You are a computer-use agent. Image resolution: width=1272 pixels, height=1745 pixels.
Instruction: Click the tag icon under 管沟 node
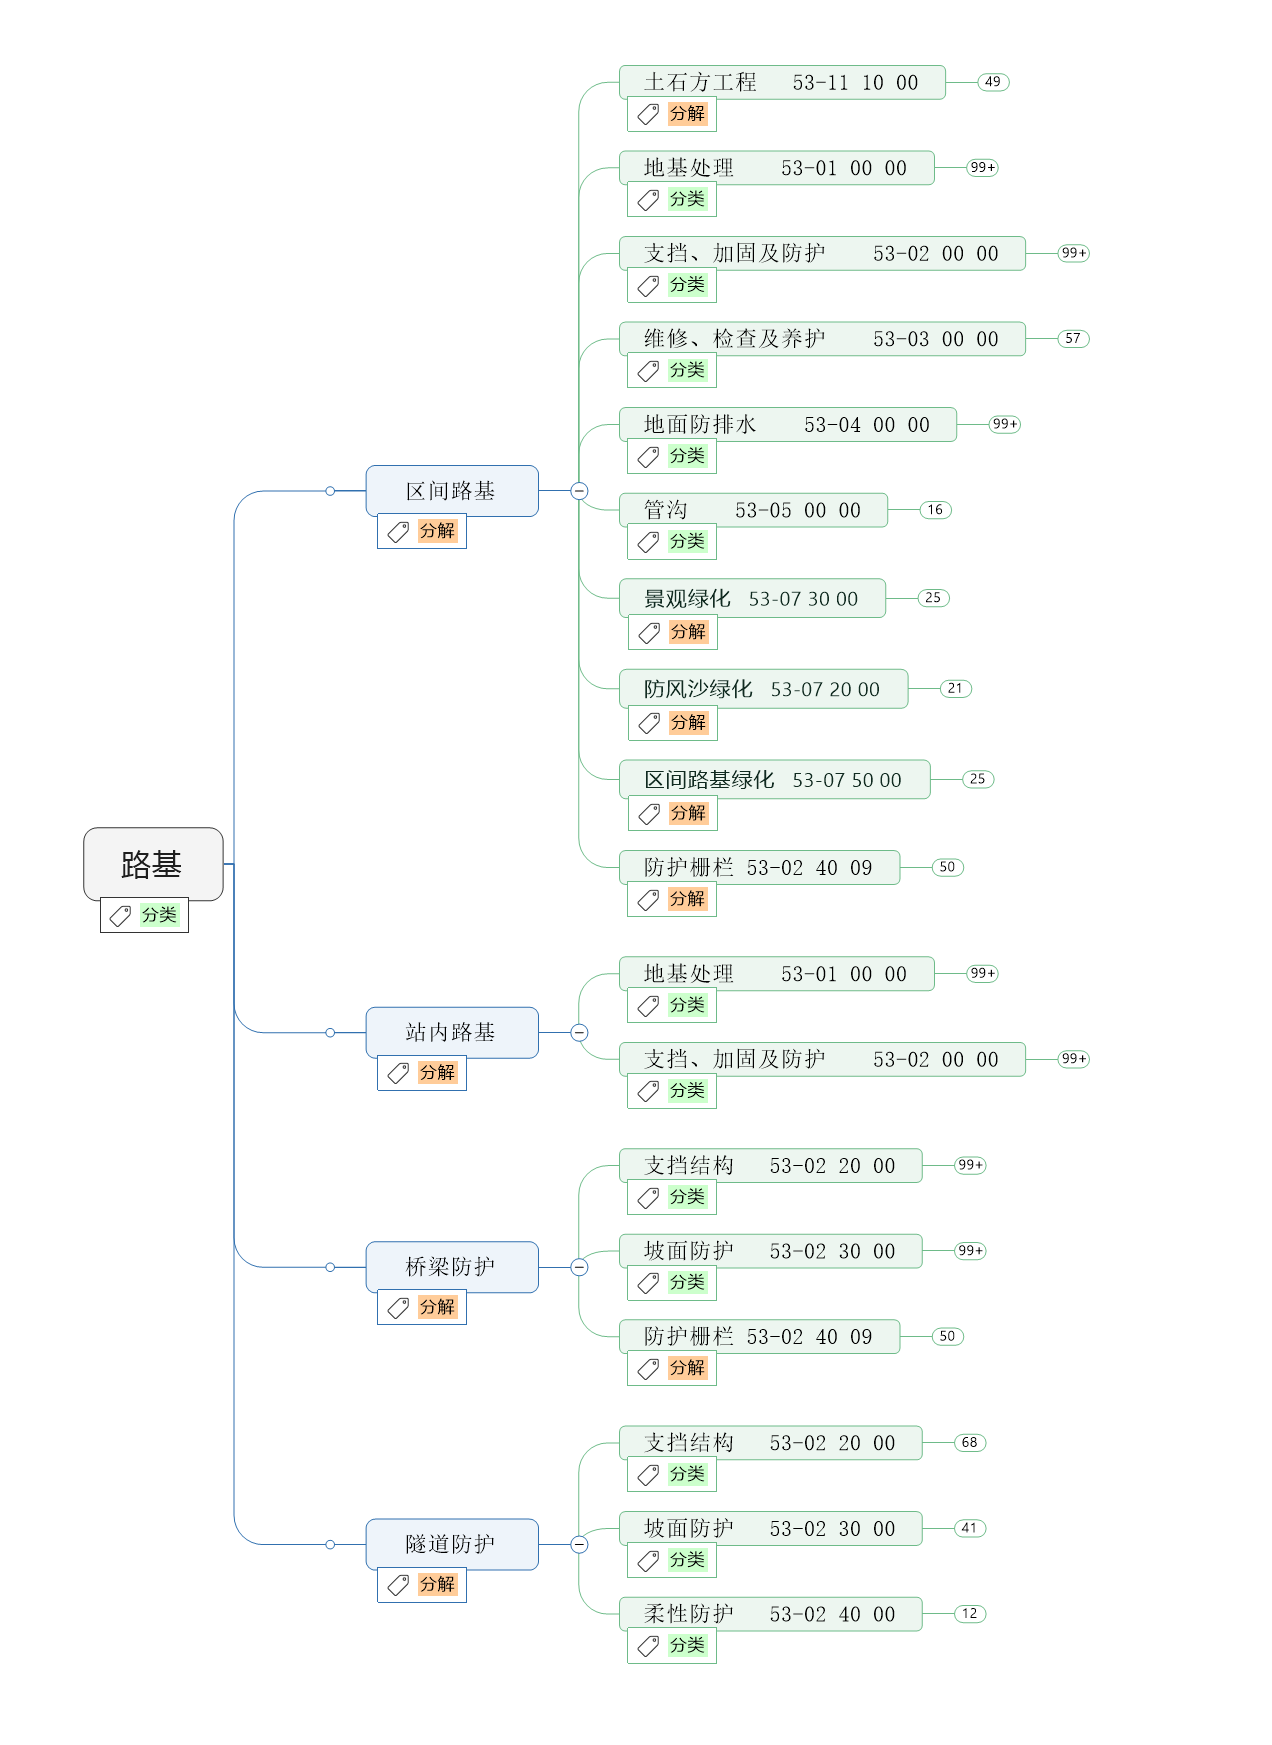648,543
